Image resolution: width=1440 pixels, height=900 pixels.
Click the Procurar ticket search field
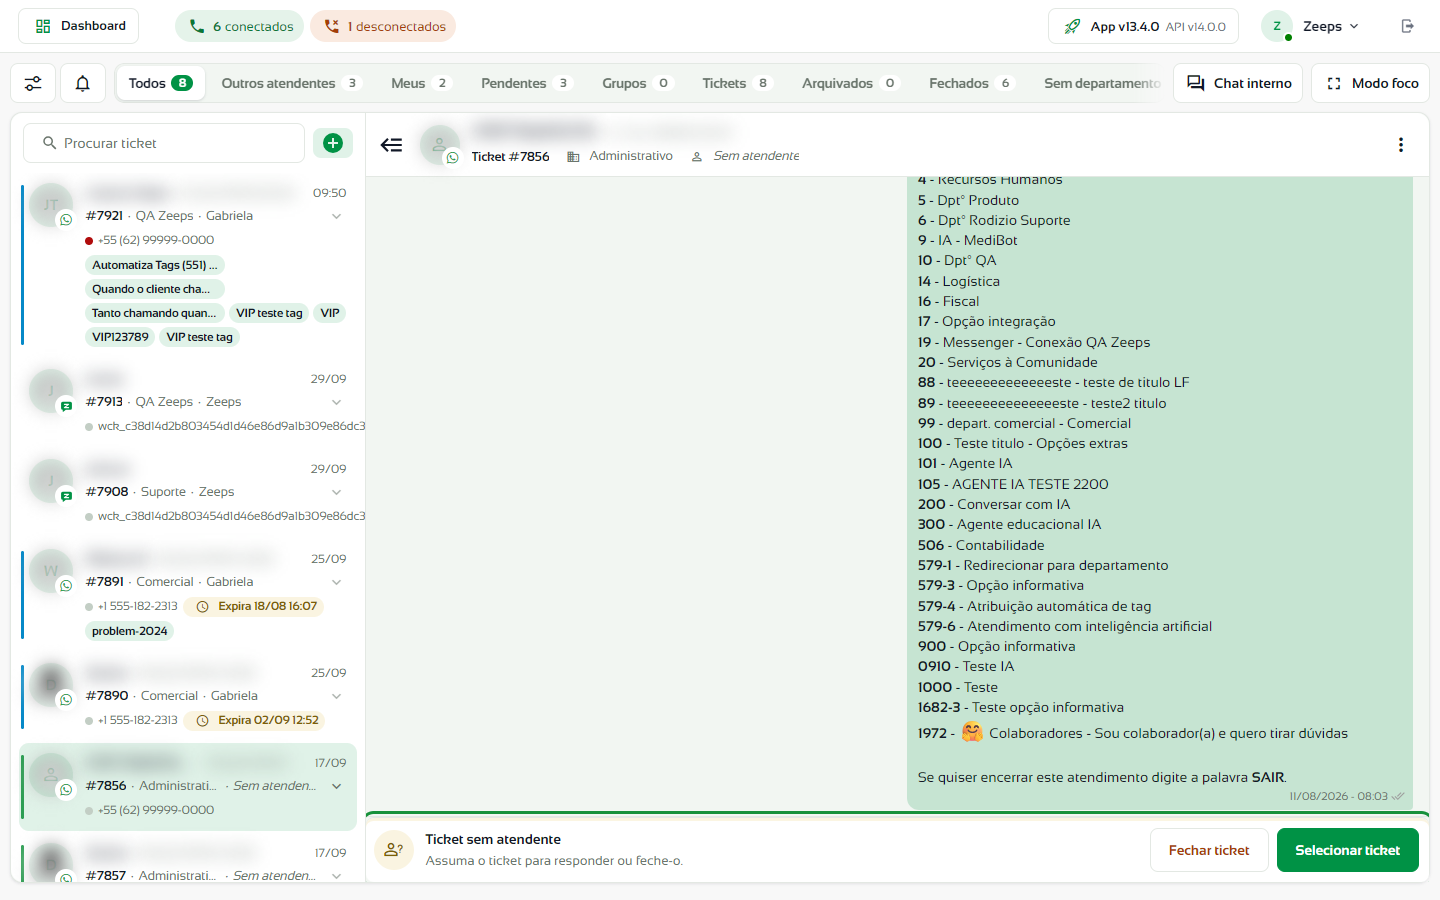(x=164, y=143)
